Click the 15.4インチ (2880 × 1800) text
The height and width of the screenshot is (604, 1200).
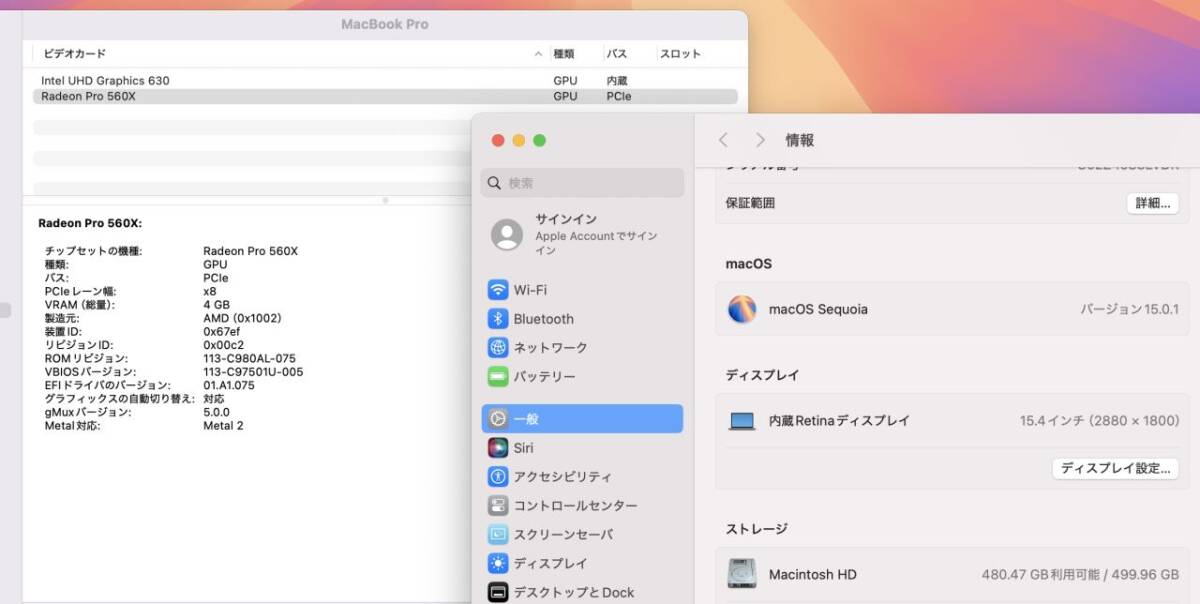coord(1099,421)
